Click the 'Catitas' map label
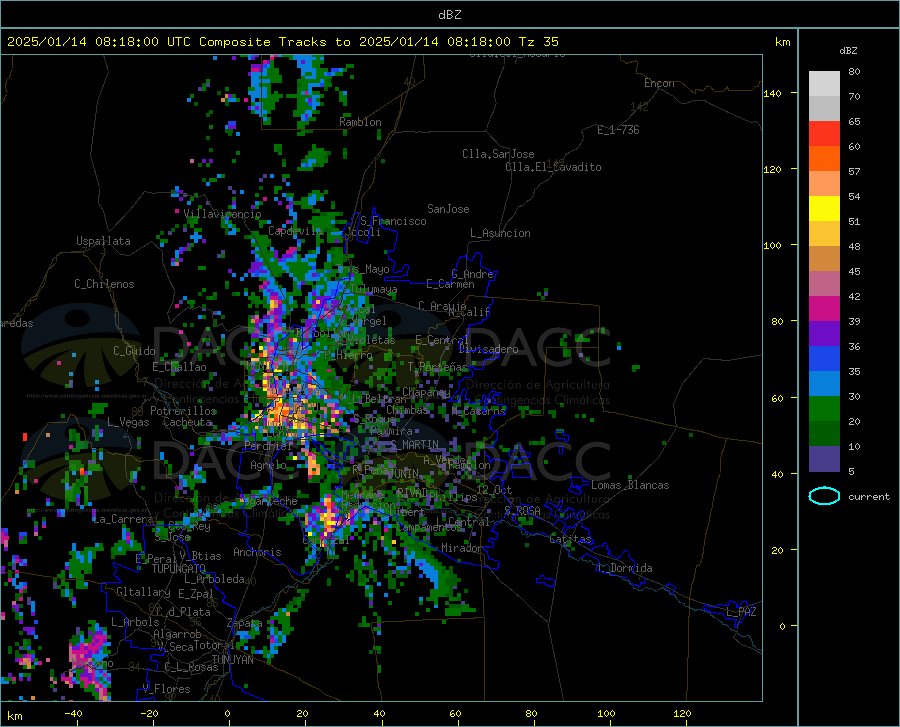The height and width of the screenshot is (727, 900). click(571, 539)
